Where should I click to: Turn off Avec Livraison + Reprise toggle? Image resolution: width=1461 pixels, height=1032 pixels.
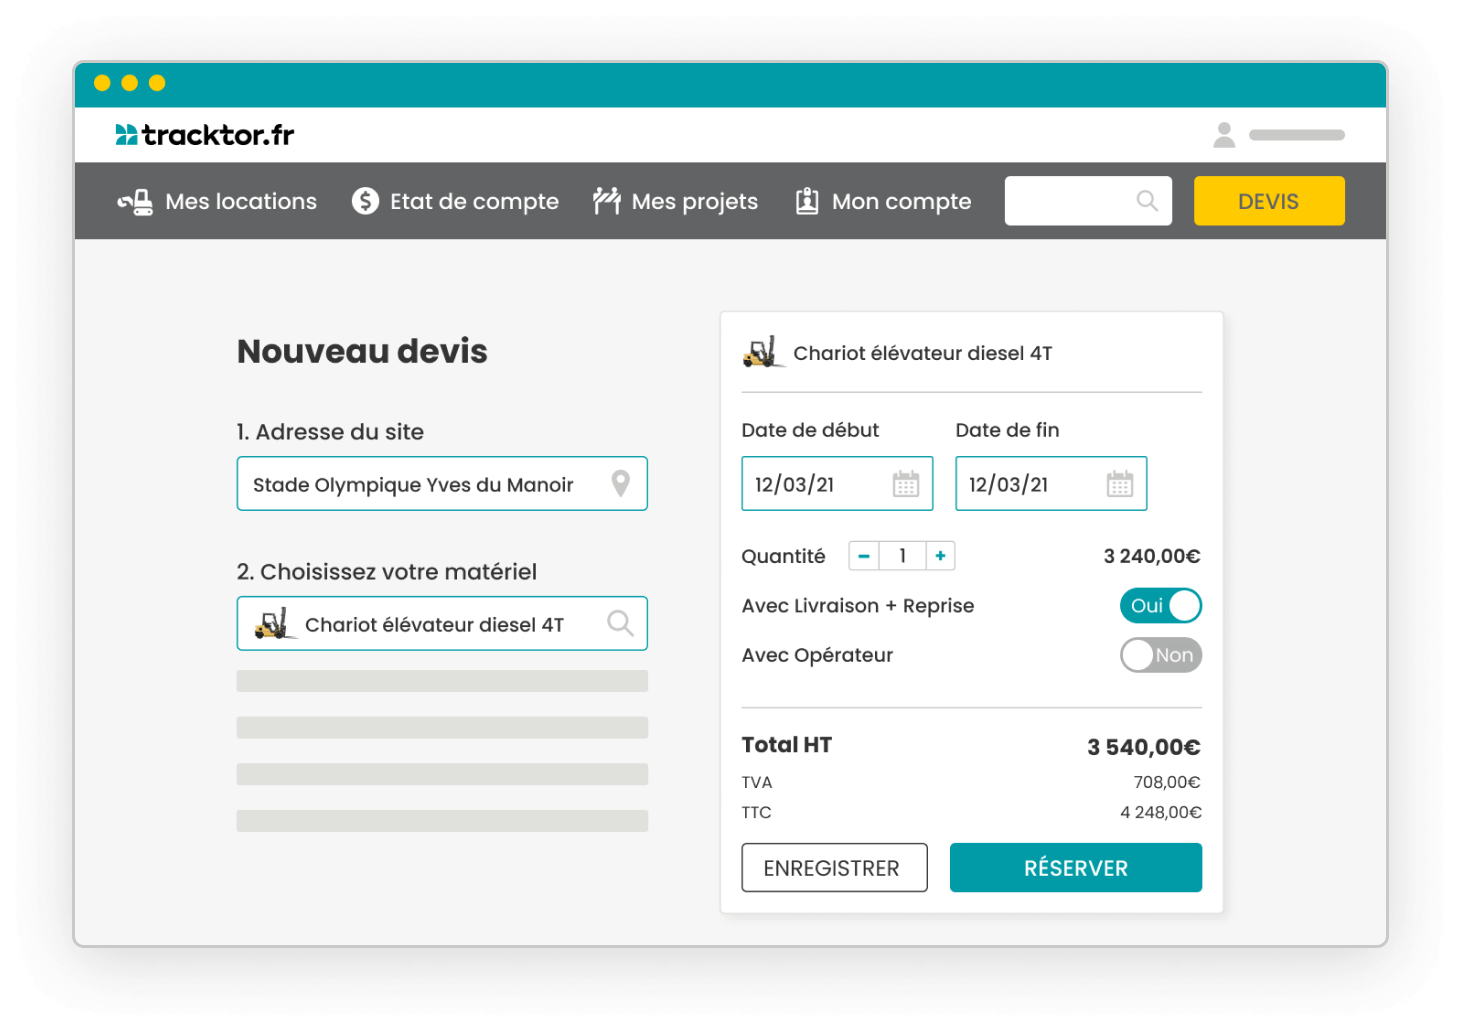[1161, 606]
